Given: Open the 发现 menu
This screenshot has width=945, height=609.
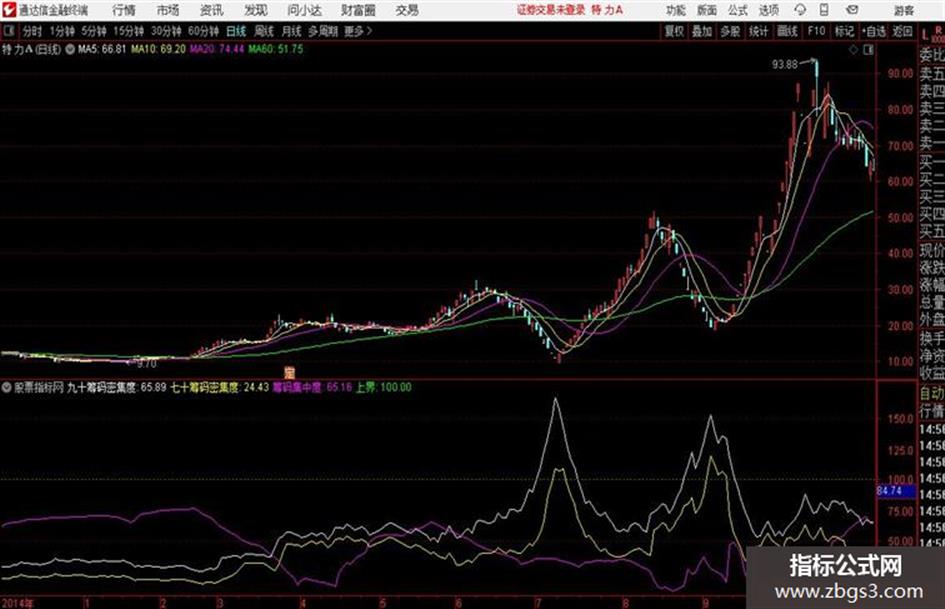Looking at the screenshot, I should [256, 10].
